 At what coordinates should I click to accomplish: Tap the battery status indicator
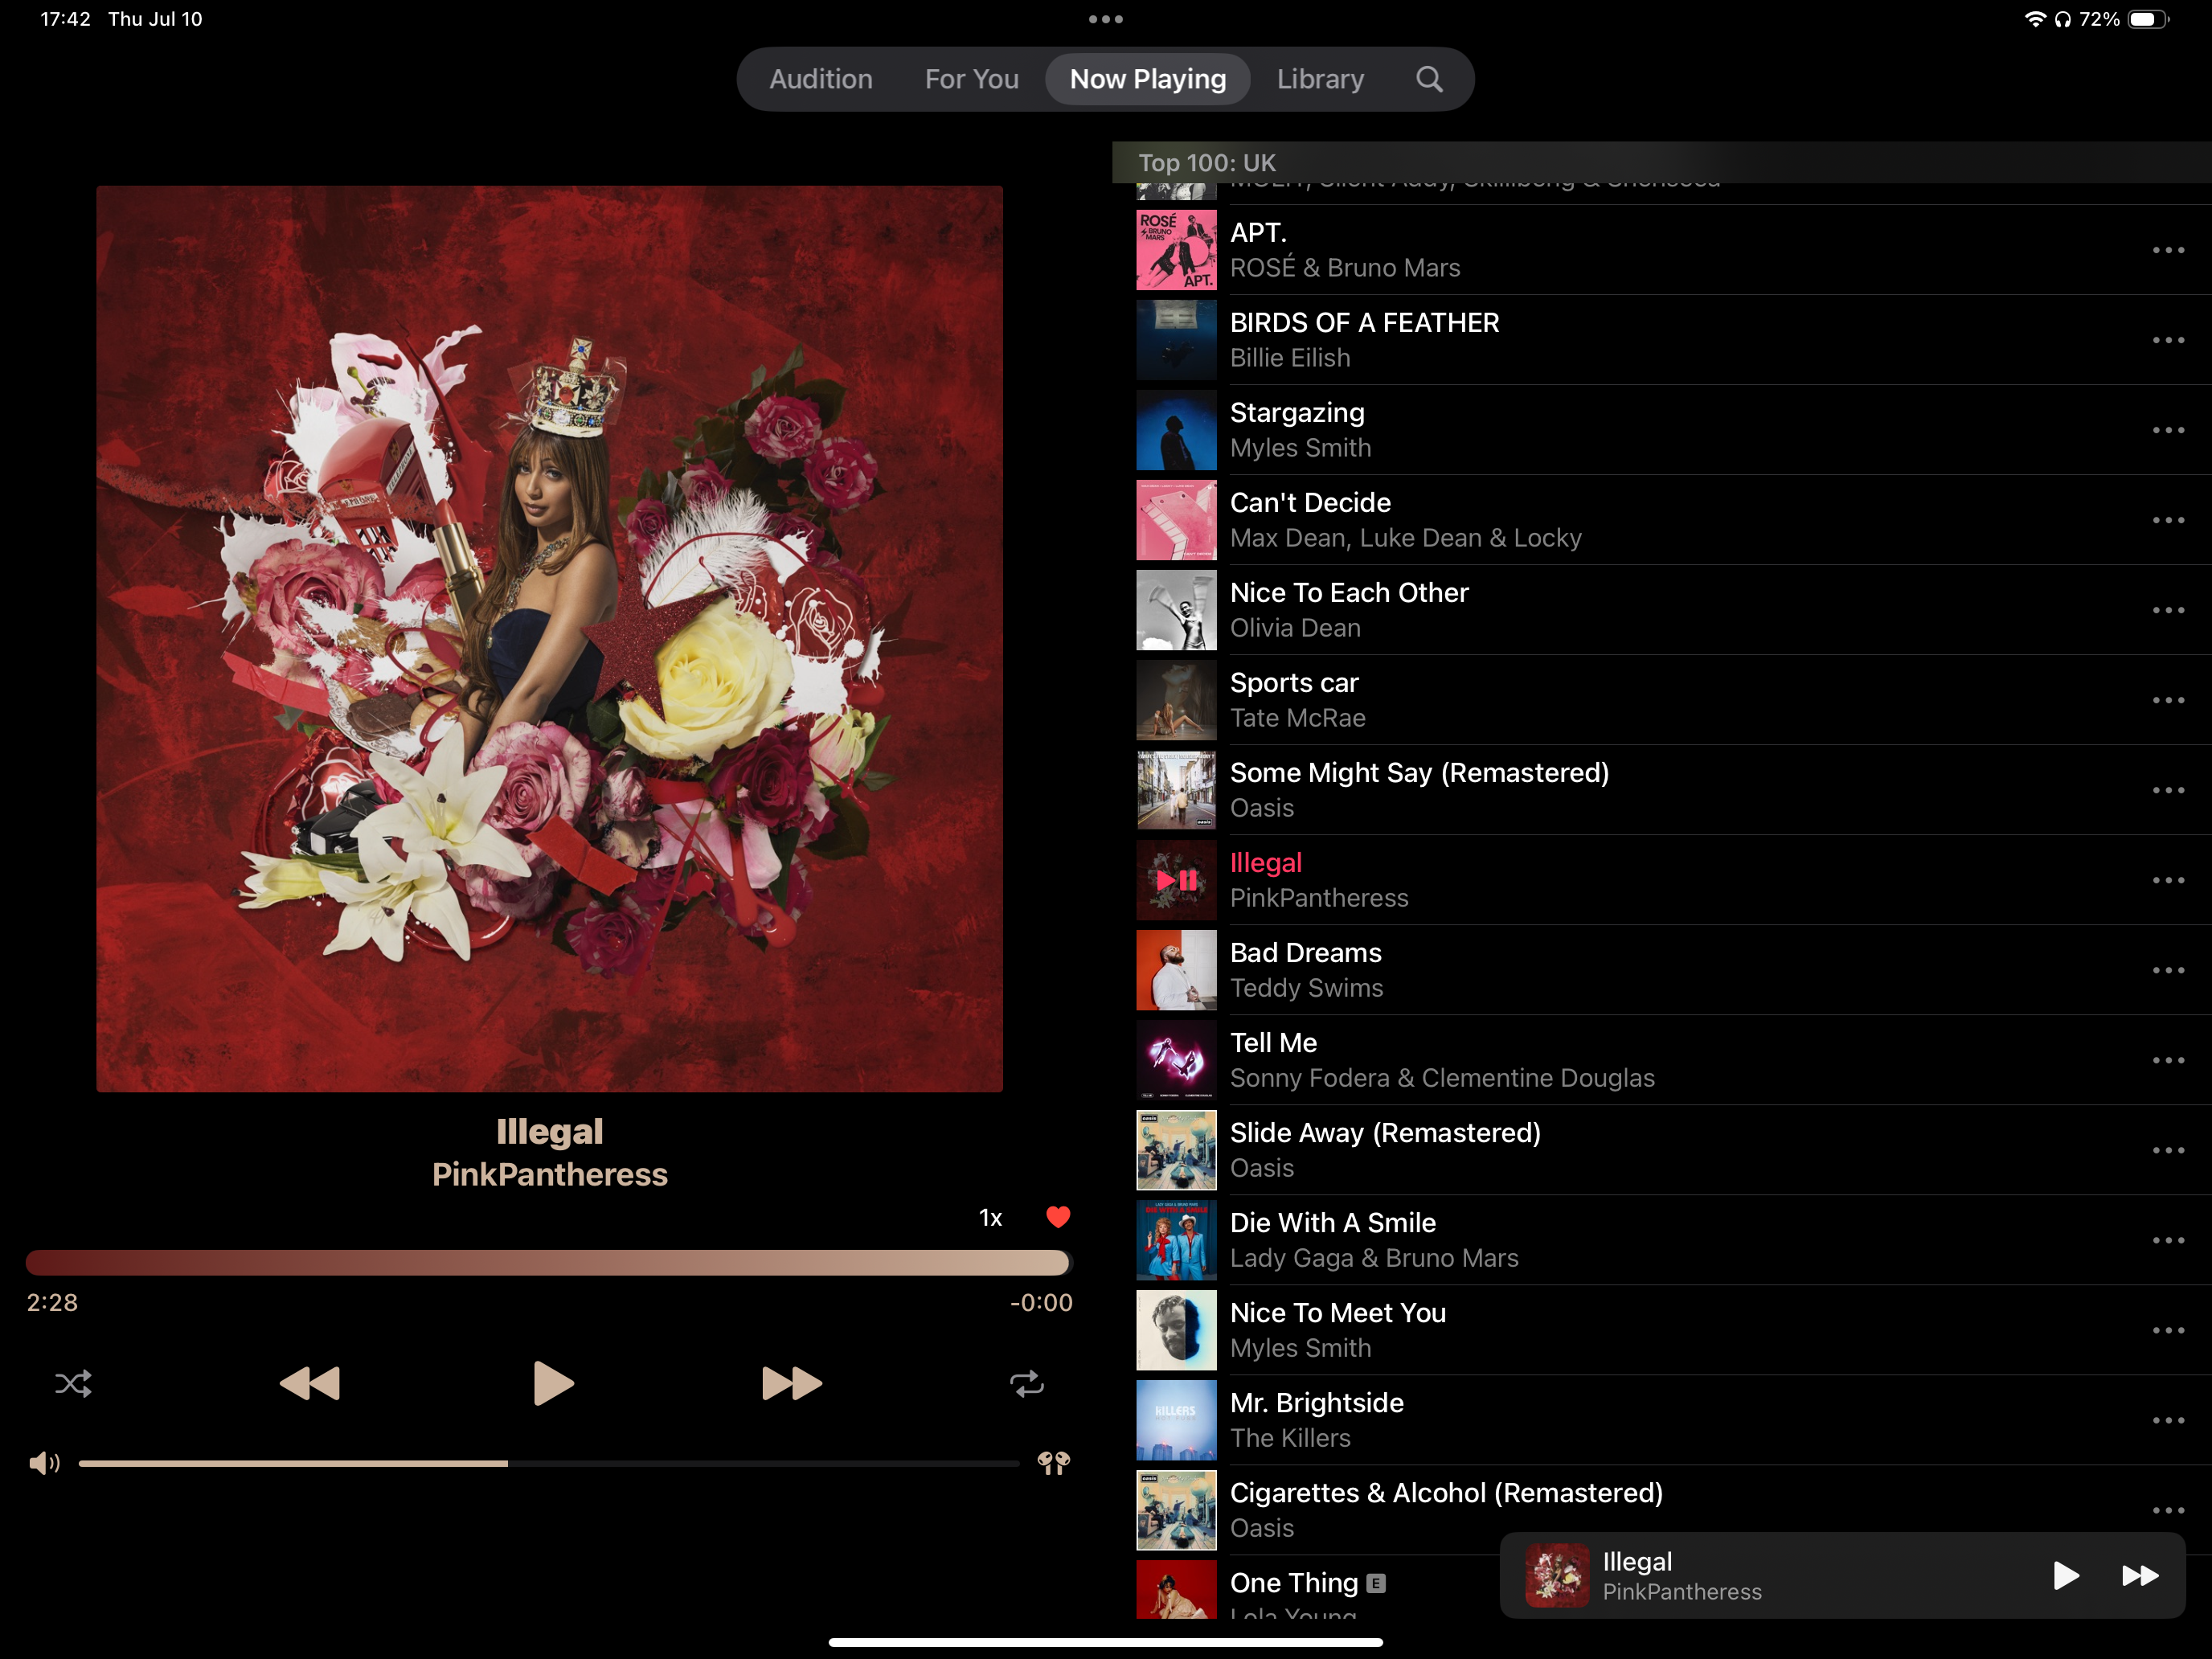coord(2148,19)
